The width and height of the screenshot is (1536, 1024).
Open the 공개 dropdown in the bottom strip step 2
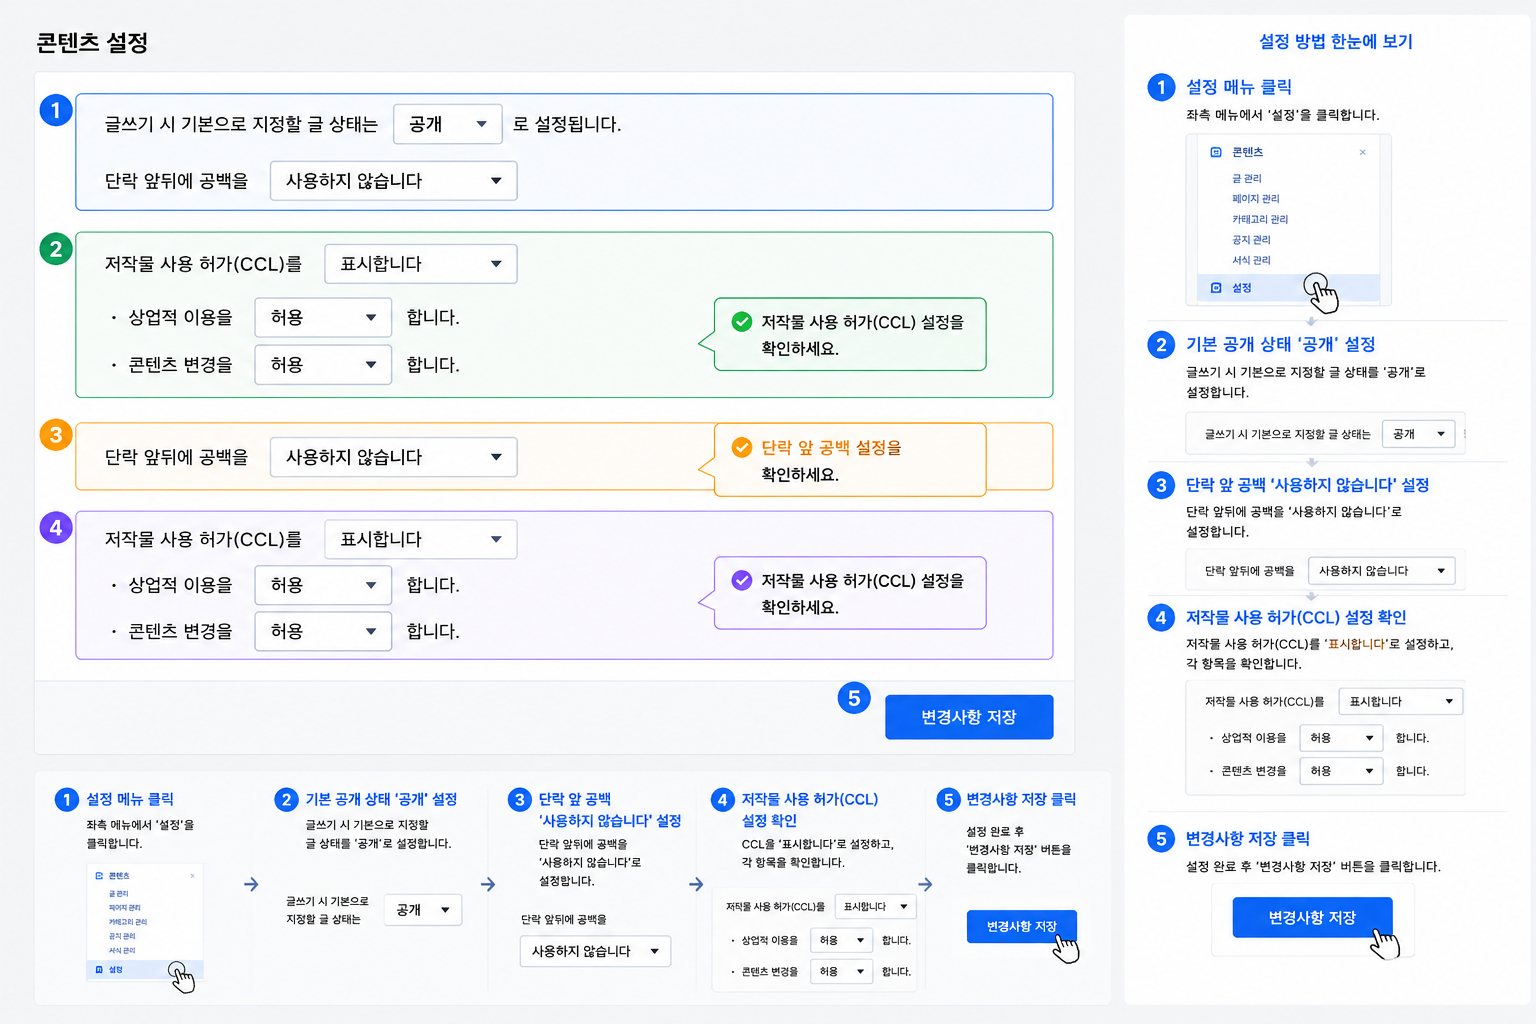pos(423,910)
